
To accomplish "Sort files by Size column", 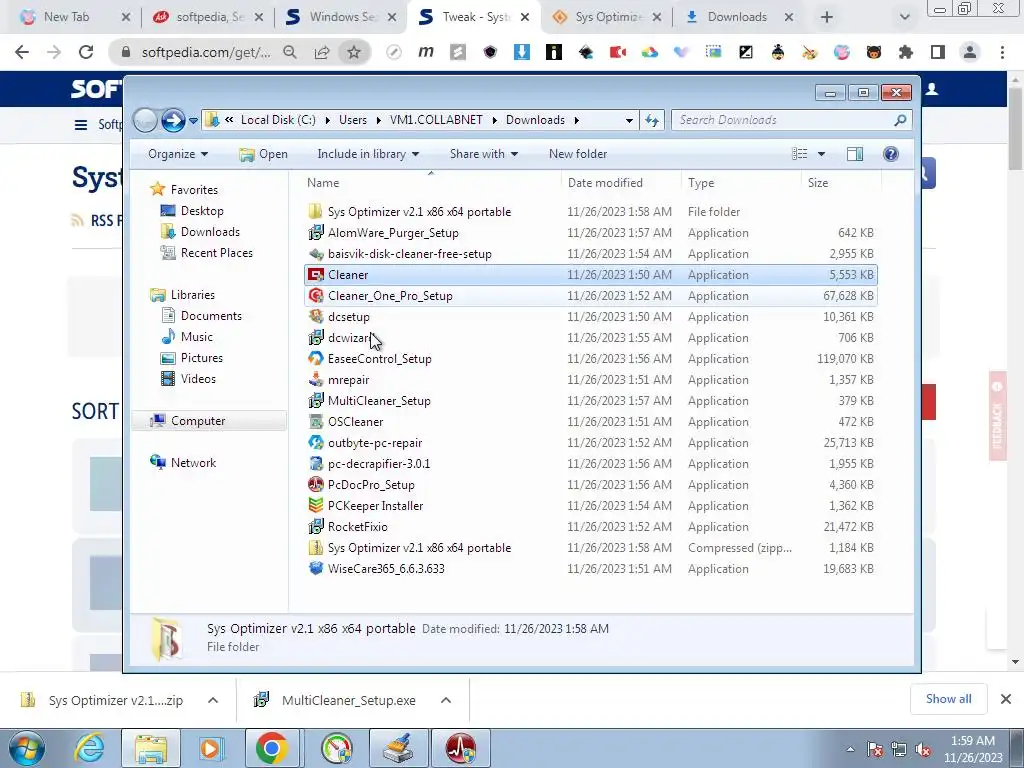I will point(840,183).
